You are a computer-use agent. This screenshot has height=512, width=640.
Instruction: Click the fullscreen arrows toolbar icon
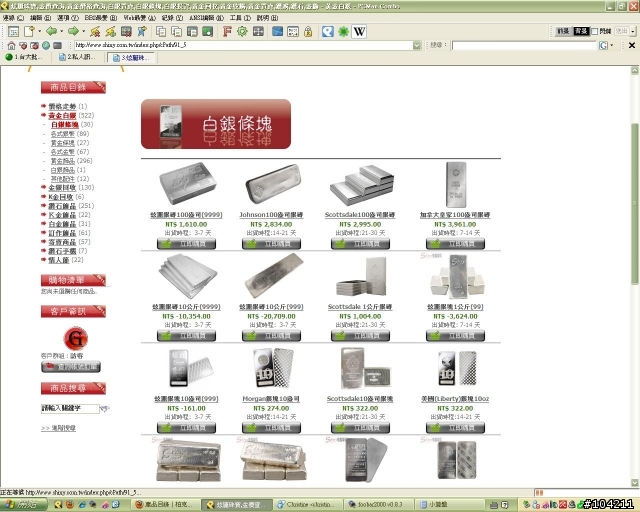point(258,31)
